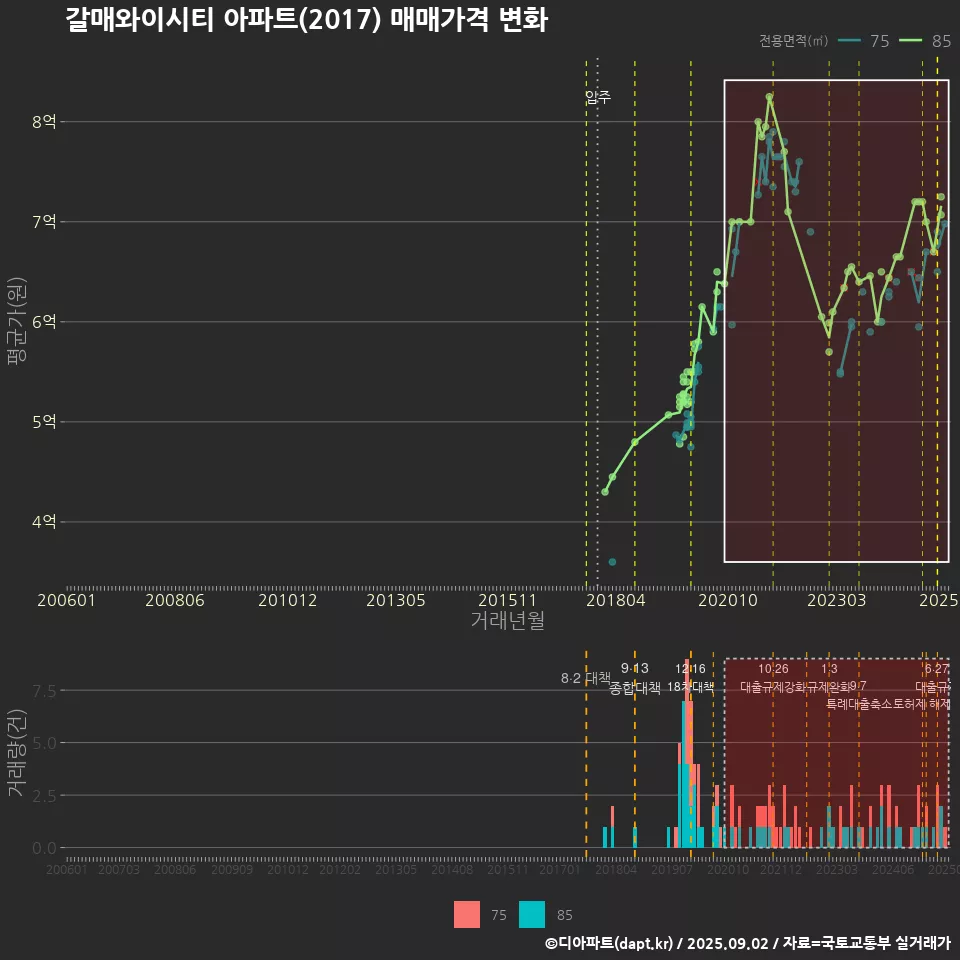This screenshot has height=960, width=960.
Task: Click the 거래량(건) y-axis title
Action: pyautogui.click(x=17, y=752)
